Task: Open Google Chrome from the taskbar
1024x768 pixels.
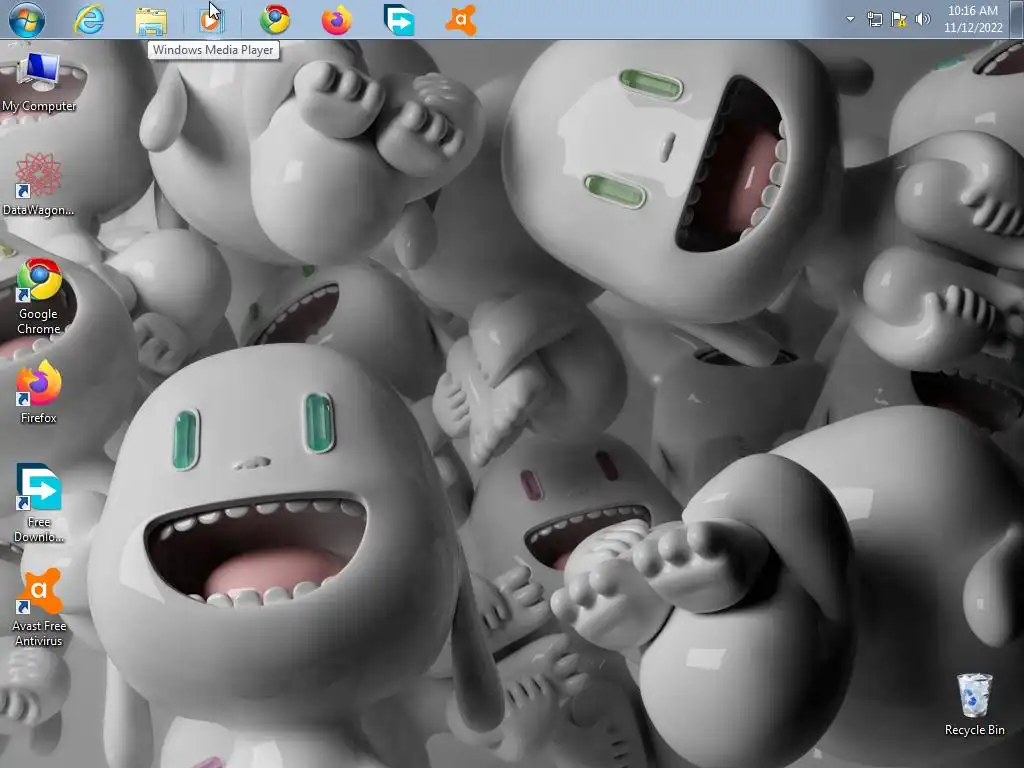Action: point(275,20)
